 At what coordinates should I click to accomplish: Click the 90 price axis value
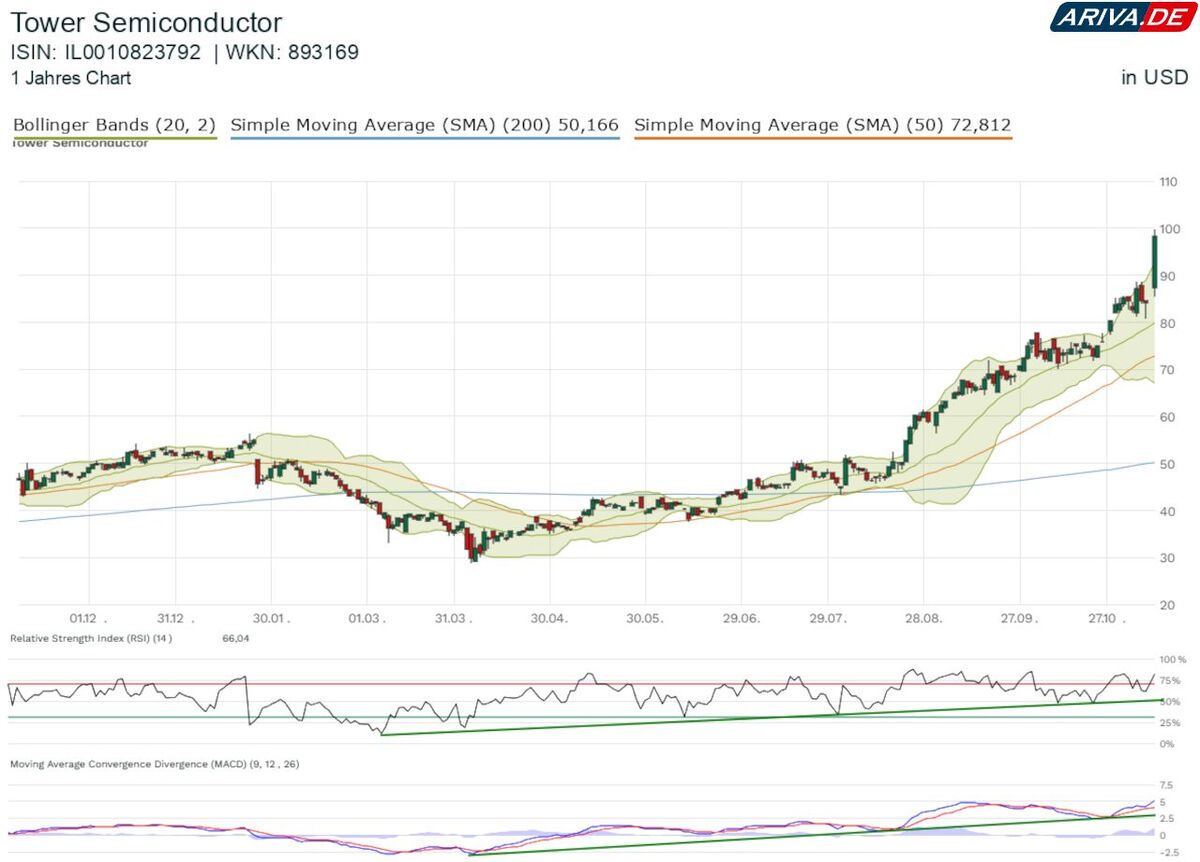pyautogui.click(x=1169, y=276)
